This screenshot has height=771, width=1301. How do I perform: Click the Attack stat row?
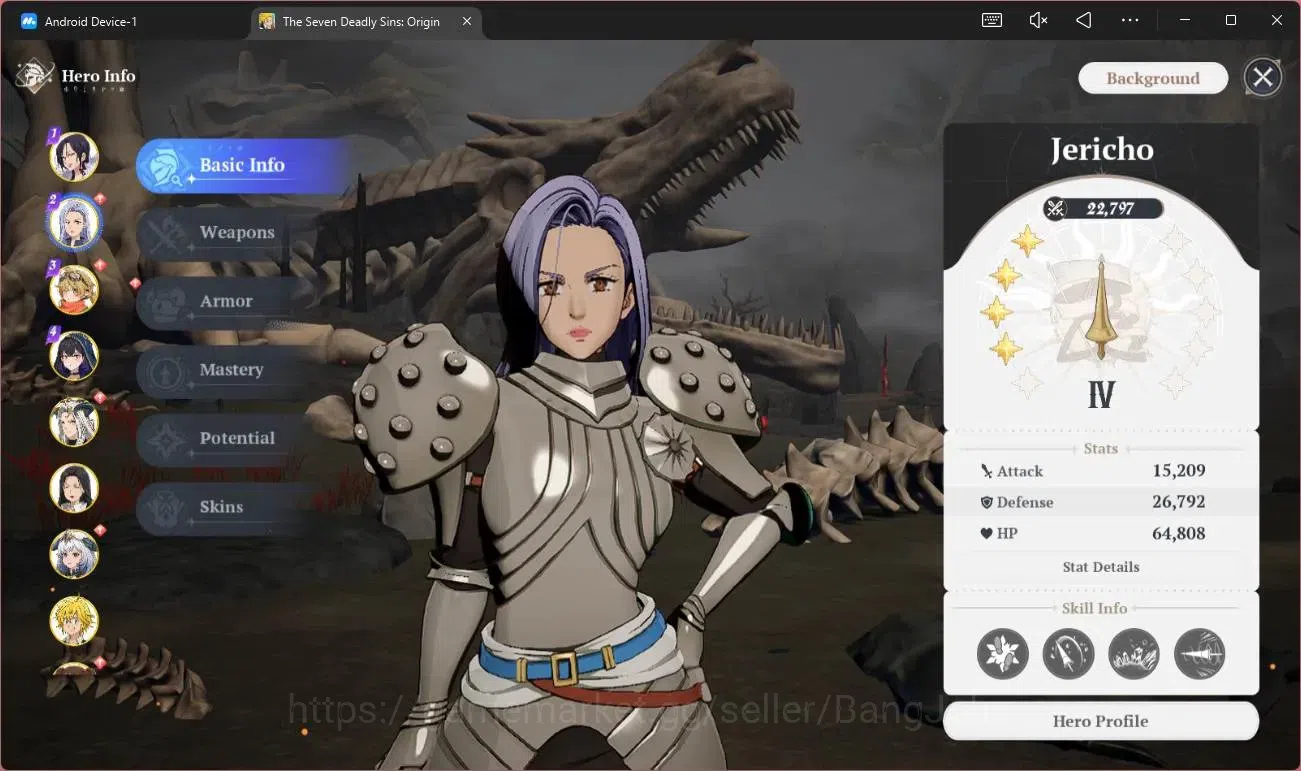1101,471
